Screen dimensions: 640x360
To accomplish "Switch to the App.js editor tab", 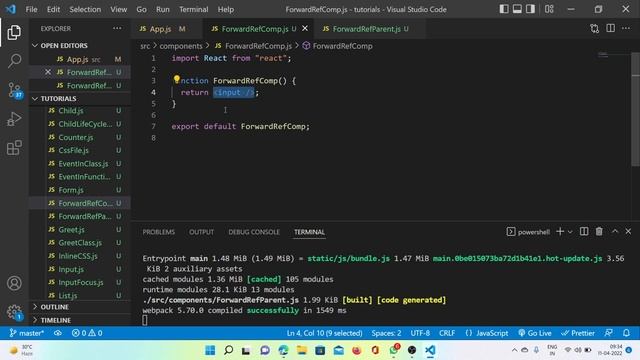I will (x=160, y=29).
